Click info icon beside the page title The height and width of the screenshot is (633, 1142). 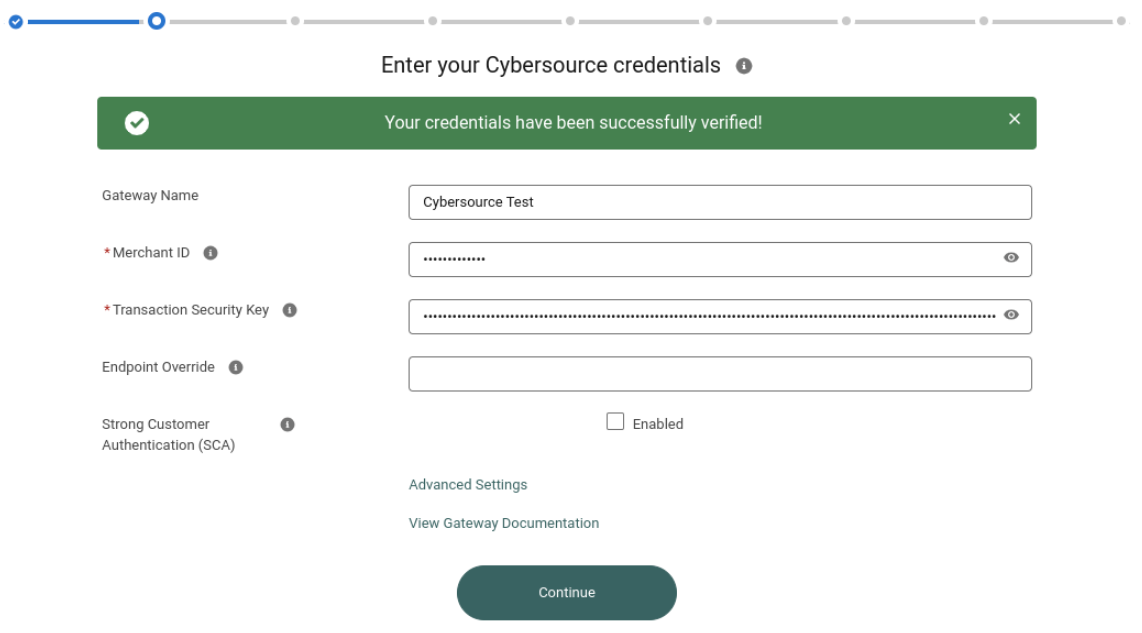pos(744,66)
